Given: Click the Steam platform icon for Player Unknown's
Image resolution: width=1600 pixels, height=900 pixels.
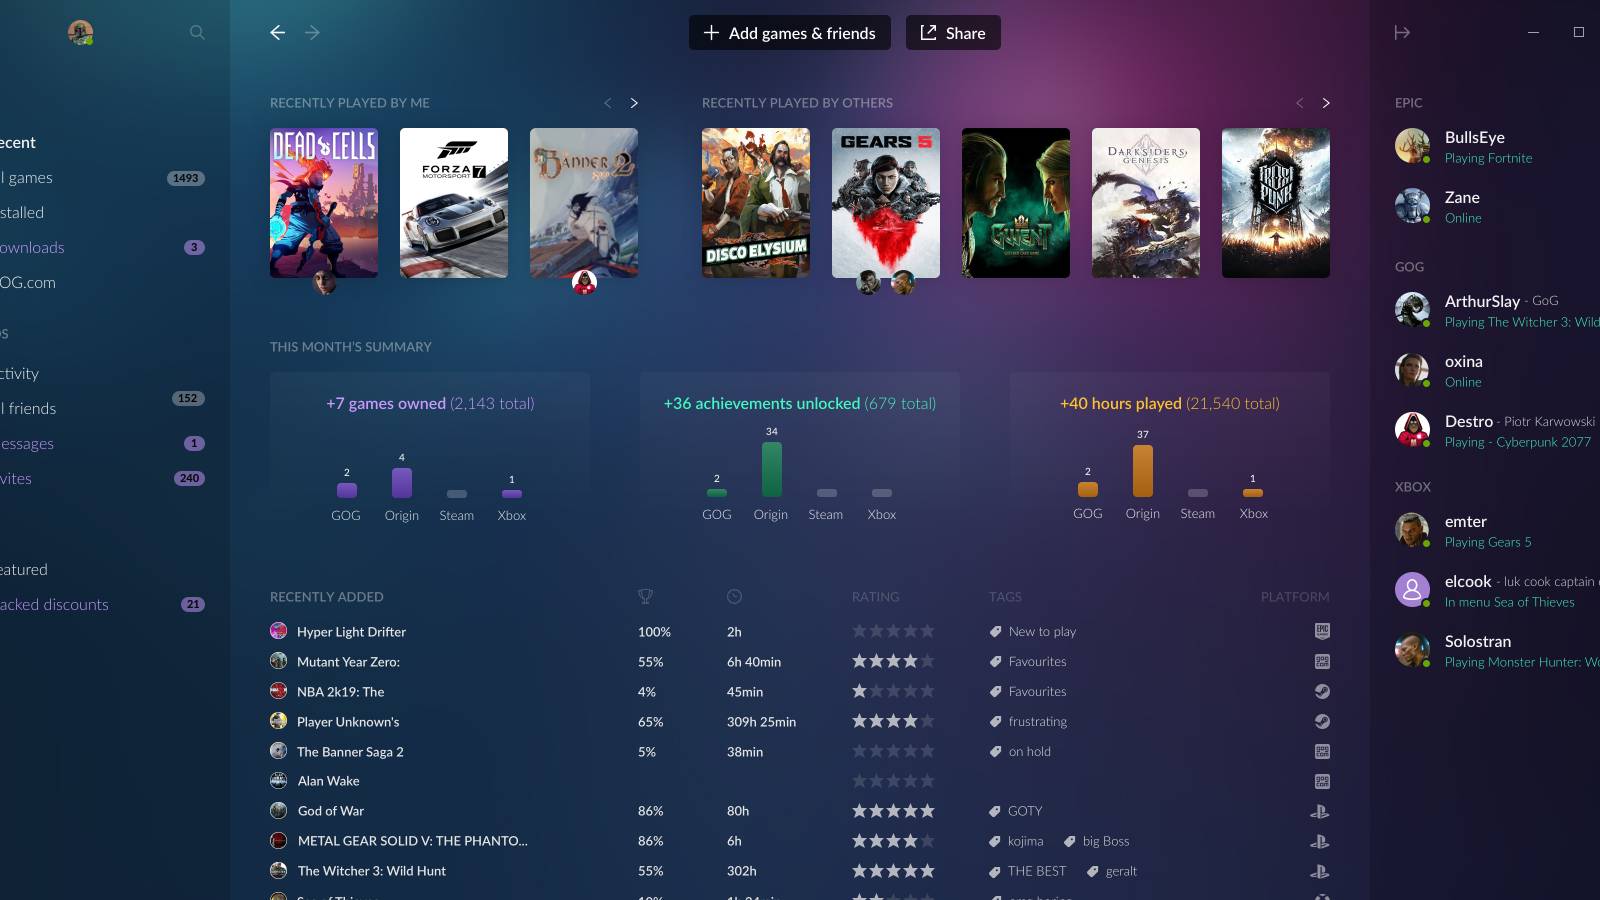Looking at the screenshot, I should click(x=1322, y=721).
